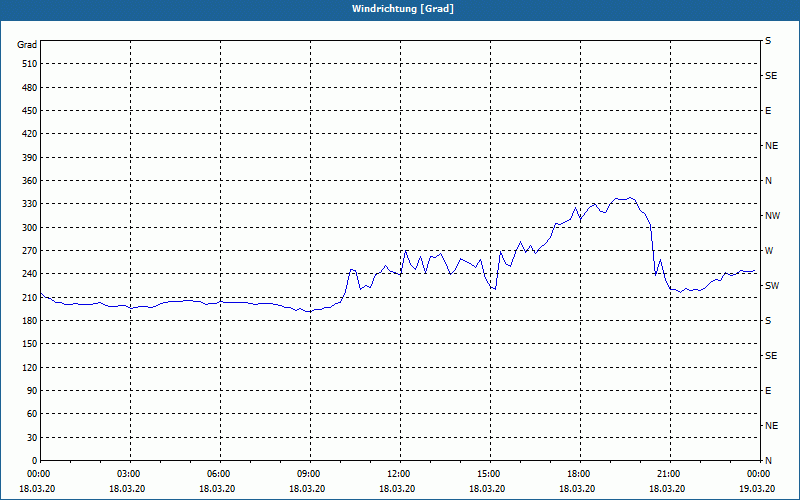Click the 300 y-axis tick label

tap(30, 228)
